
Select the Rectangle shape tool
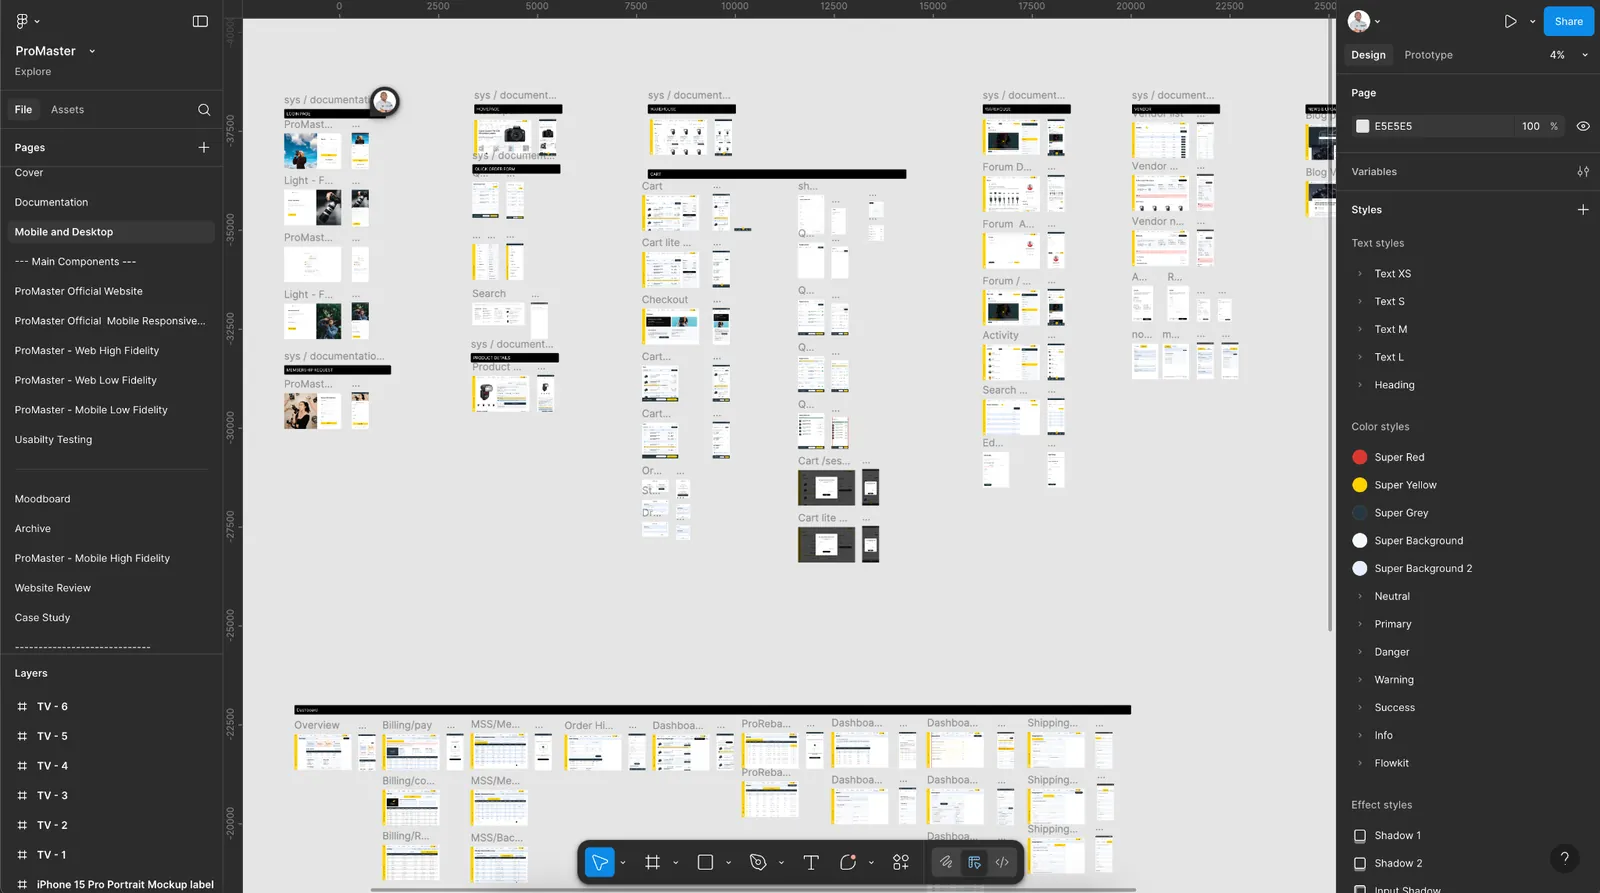pyautogui.click(x=705, y=862)
